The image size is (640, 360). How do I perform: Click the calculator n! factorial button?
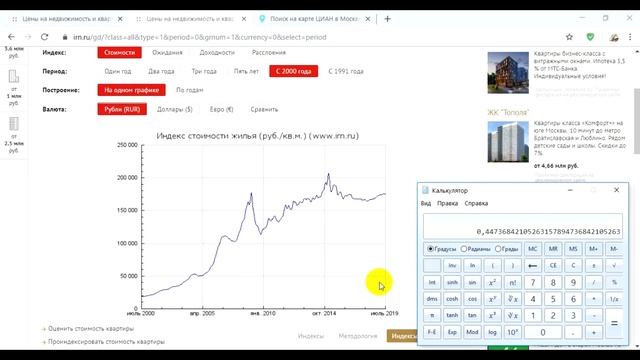click(513, 282)
